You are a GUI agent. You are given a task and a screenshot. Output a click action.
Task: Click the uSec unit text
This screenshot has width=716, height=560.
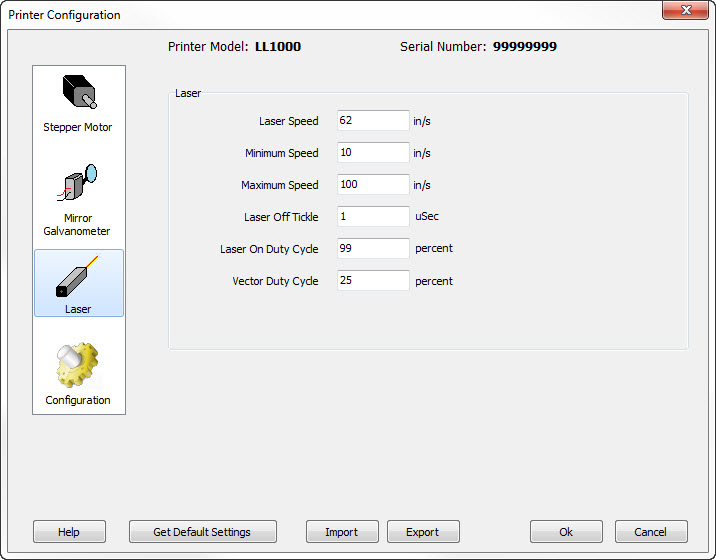tap(426, 216)
